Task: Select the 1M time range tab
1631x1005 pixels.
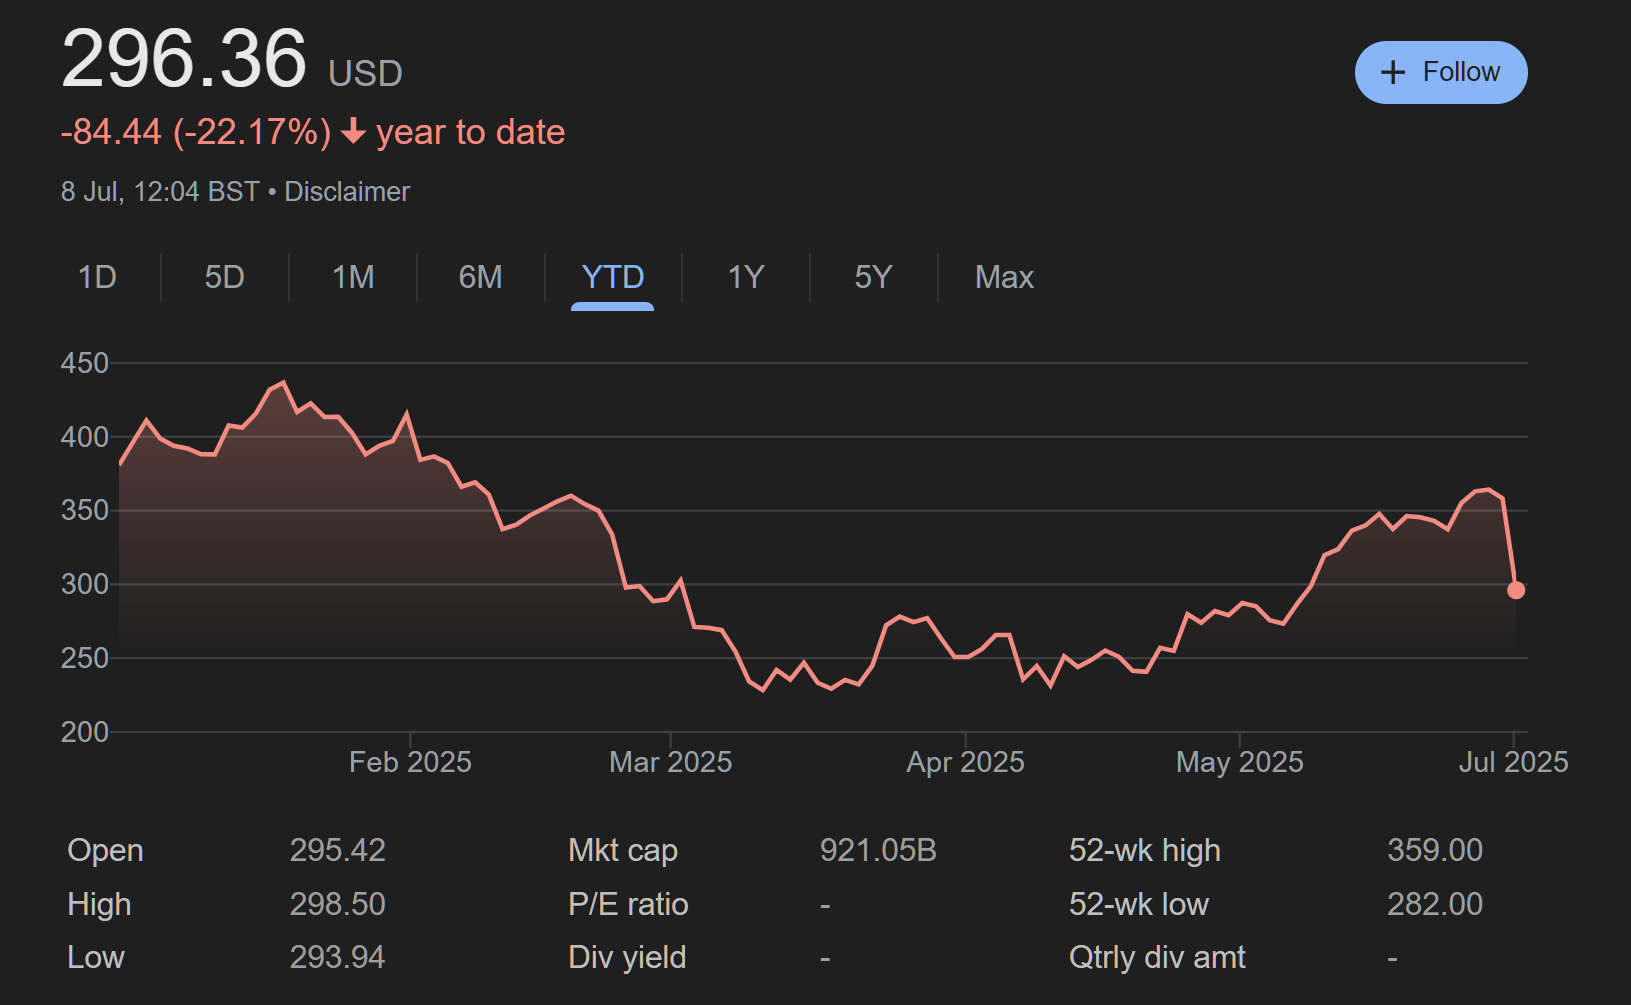Action: 353,277
